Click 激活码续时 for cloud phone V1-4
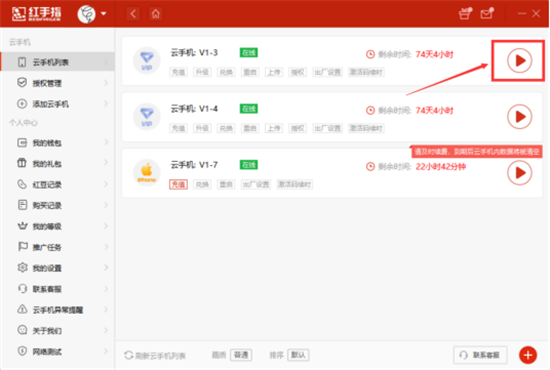 (366, 128)
